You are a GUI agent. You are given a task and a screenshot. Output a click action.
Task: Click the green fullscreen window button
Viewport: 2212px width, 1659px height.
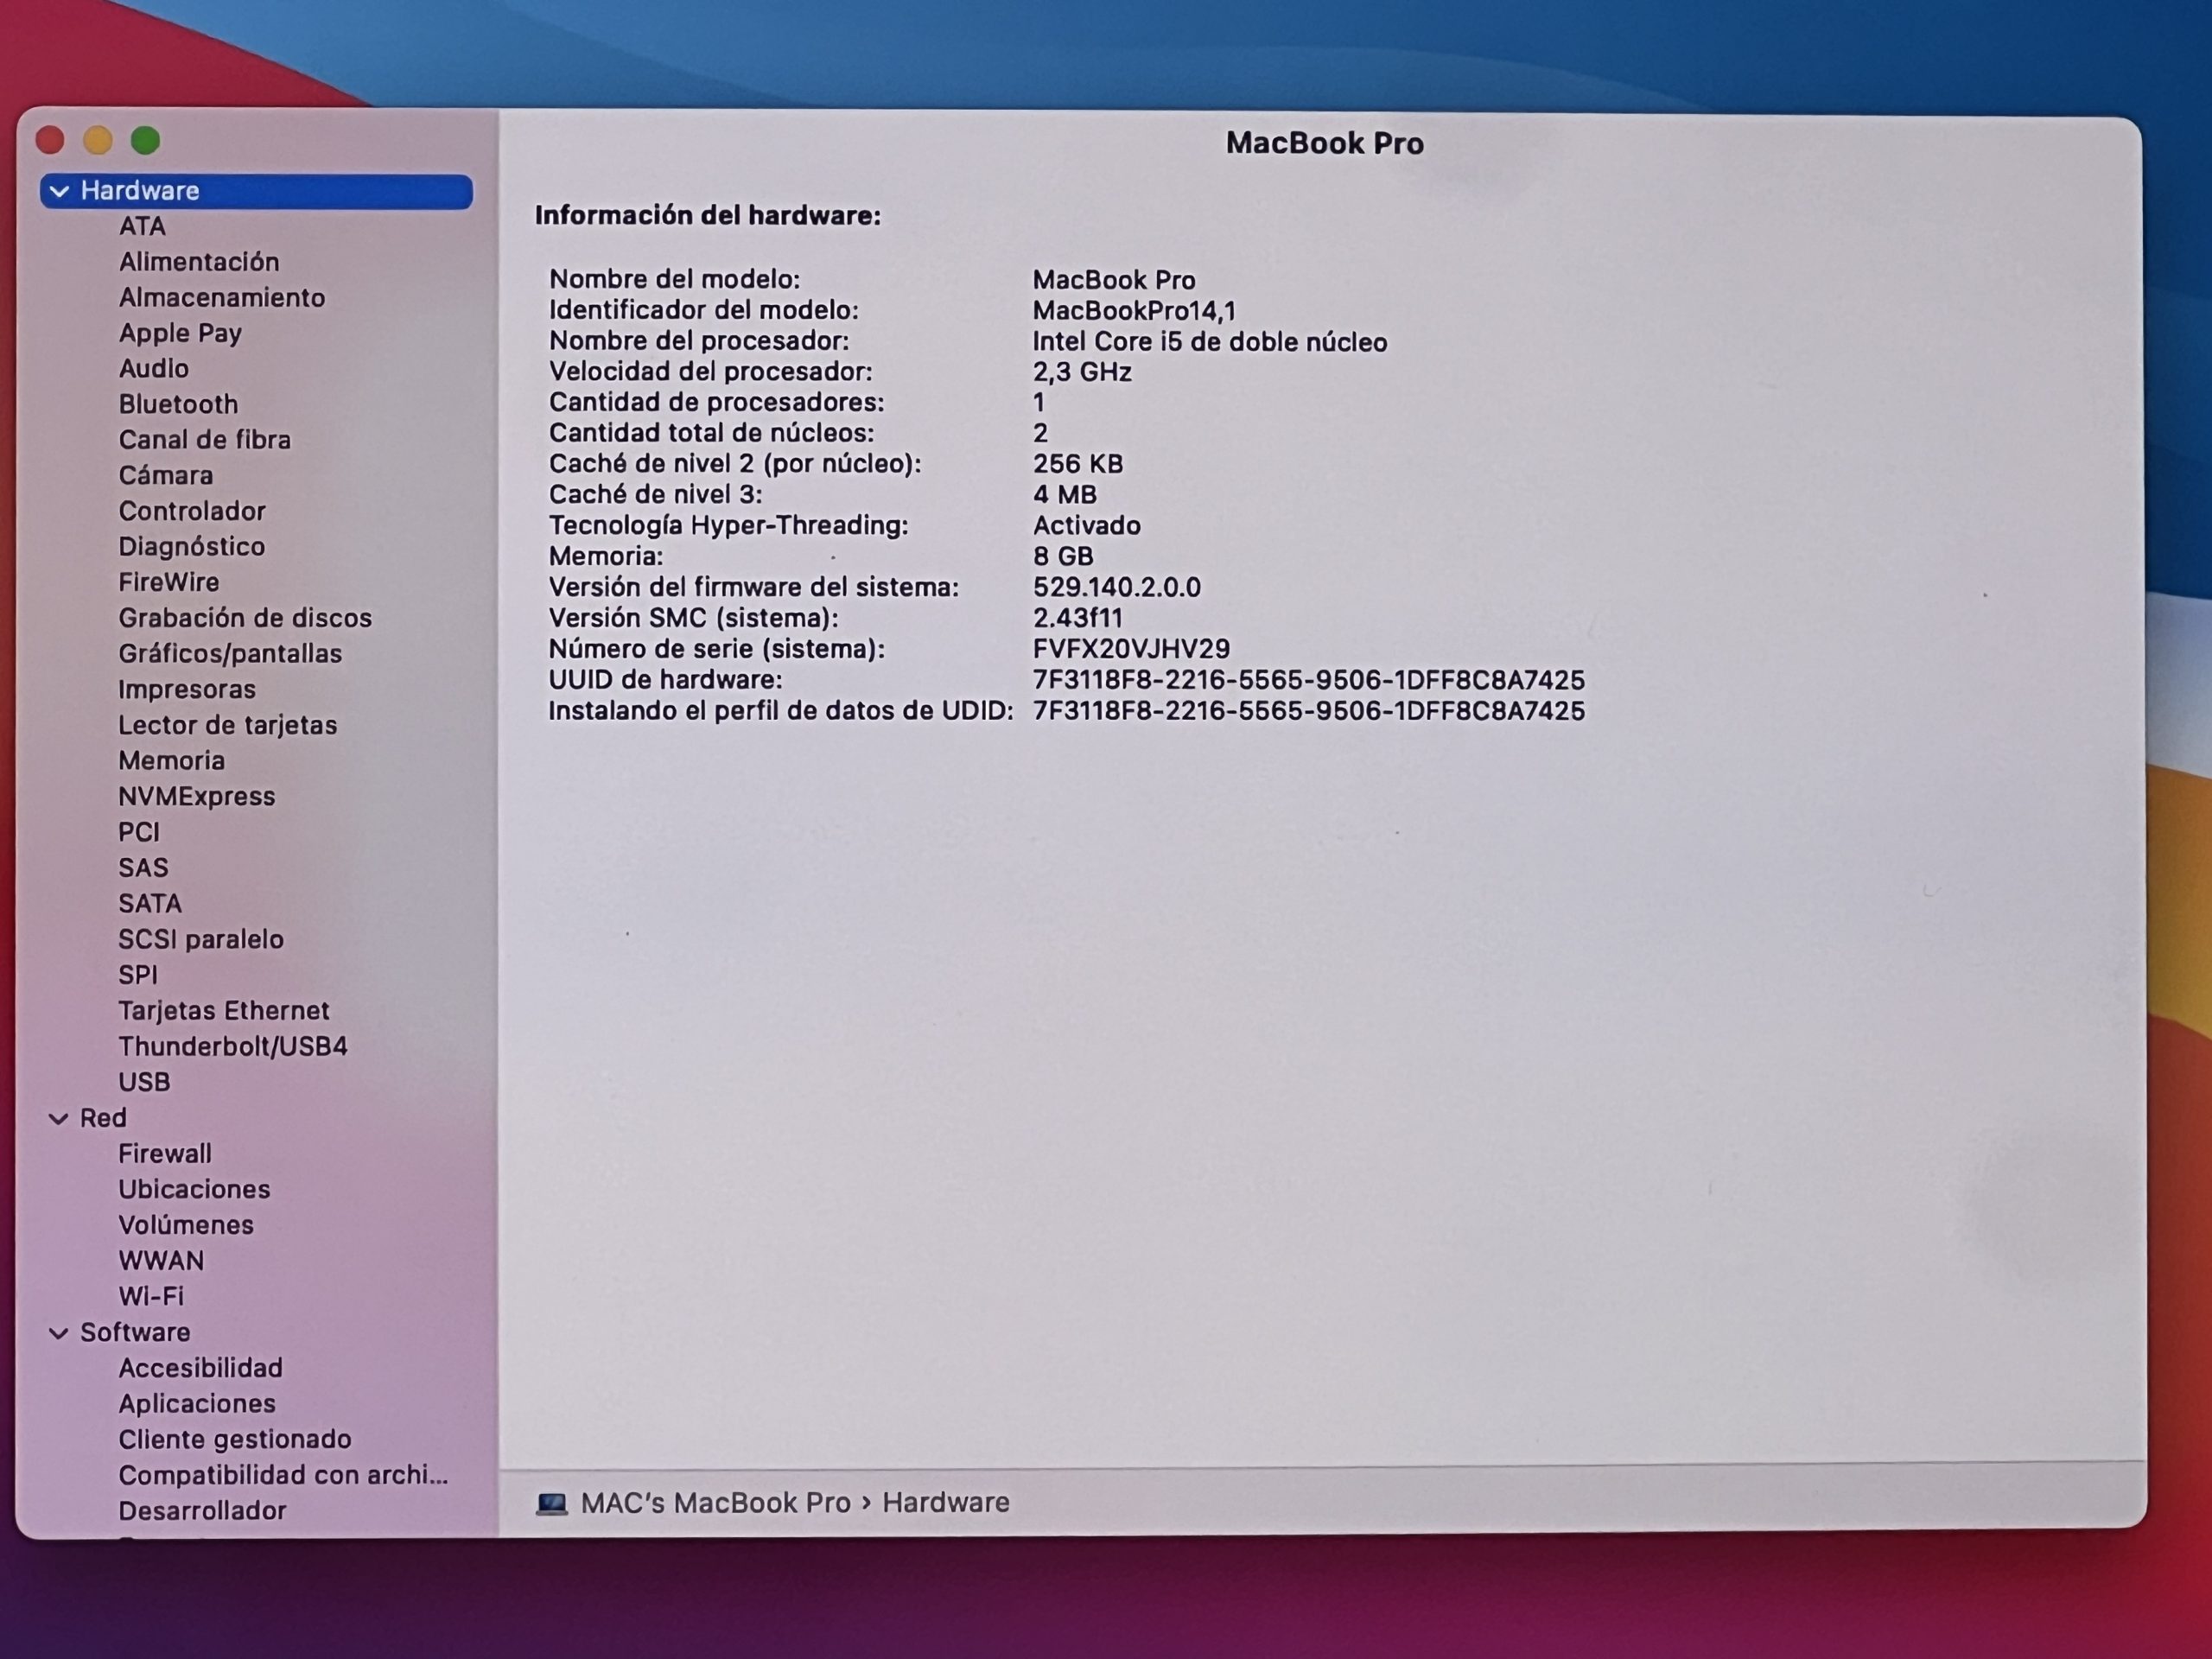(x=146, y=141)
